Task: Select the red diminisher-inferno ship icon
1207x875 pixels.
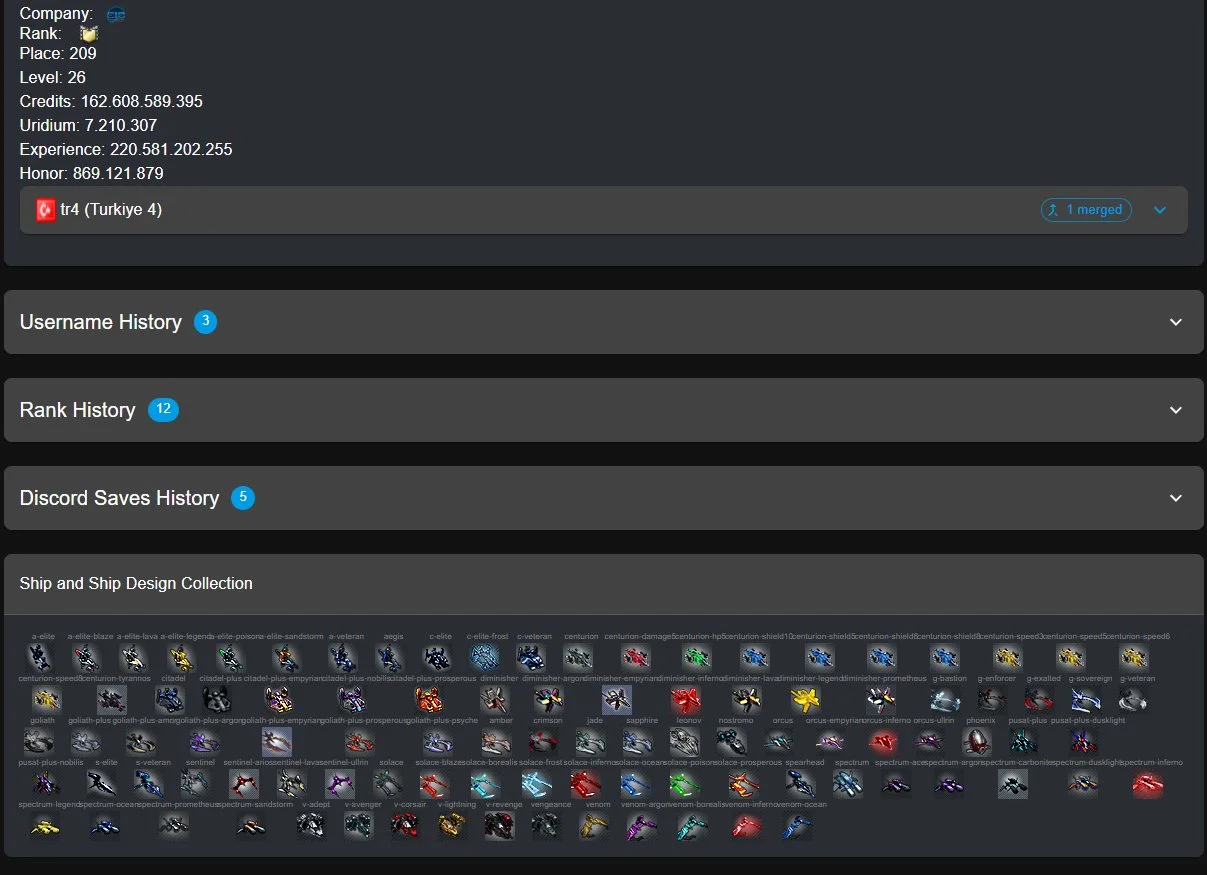Action: click(685, 699)
